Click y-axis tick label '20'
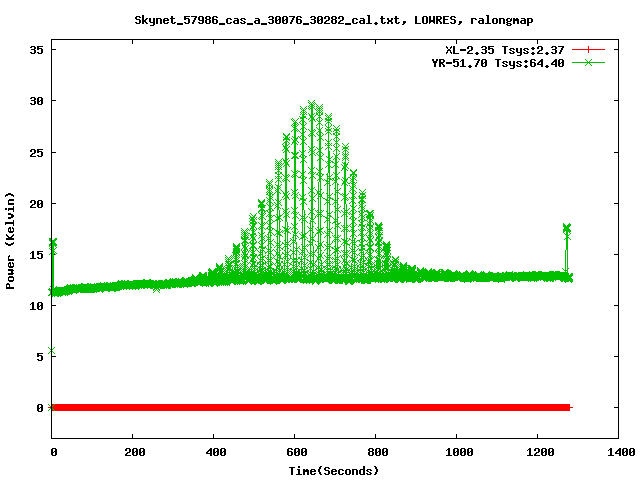Image resolution: width=640 pixels, height=480 pixels. point(36,204)
